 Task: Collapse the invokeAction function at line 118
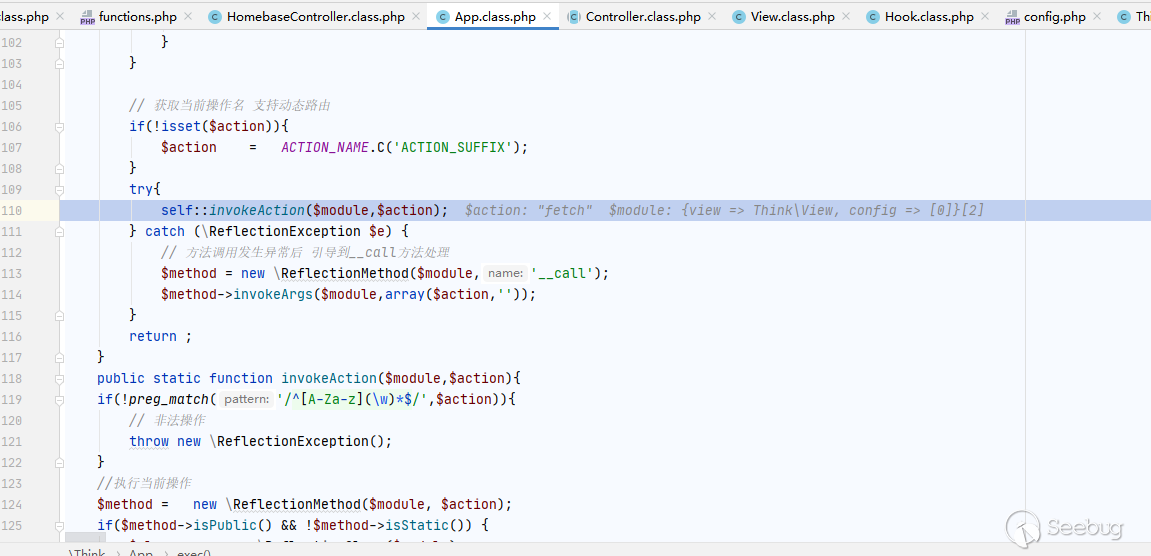59,378
